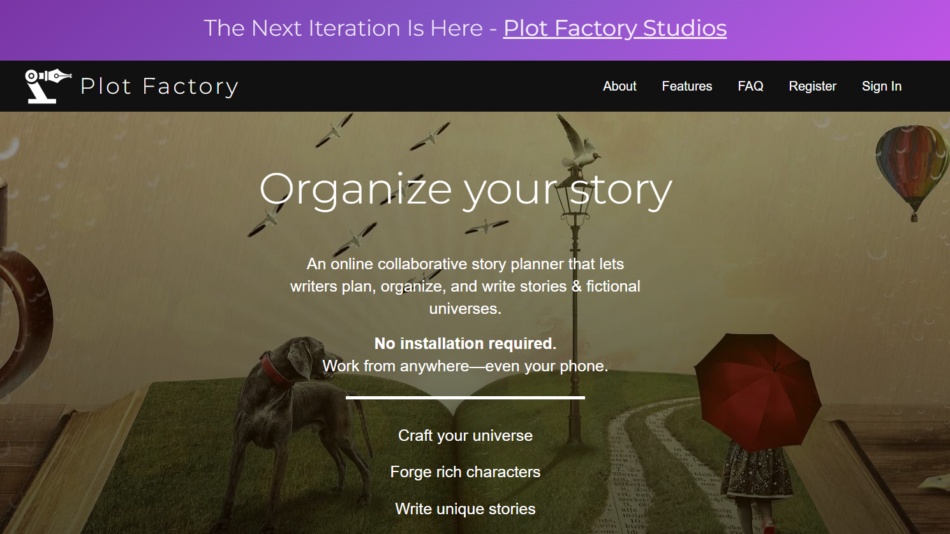Open the FAQ page
This screenshot has width=950, height=534.
coord(750,86)
